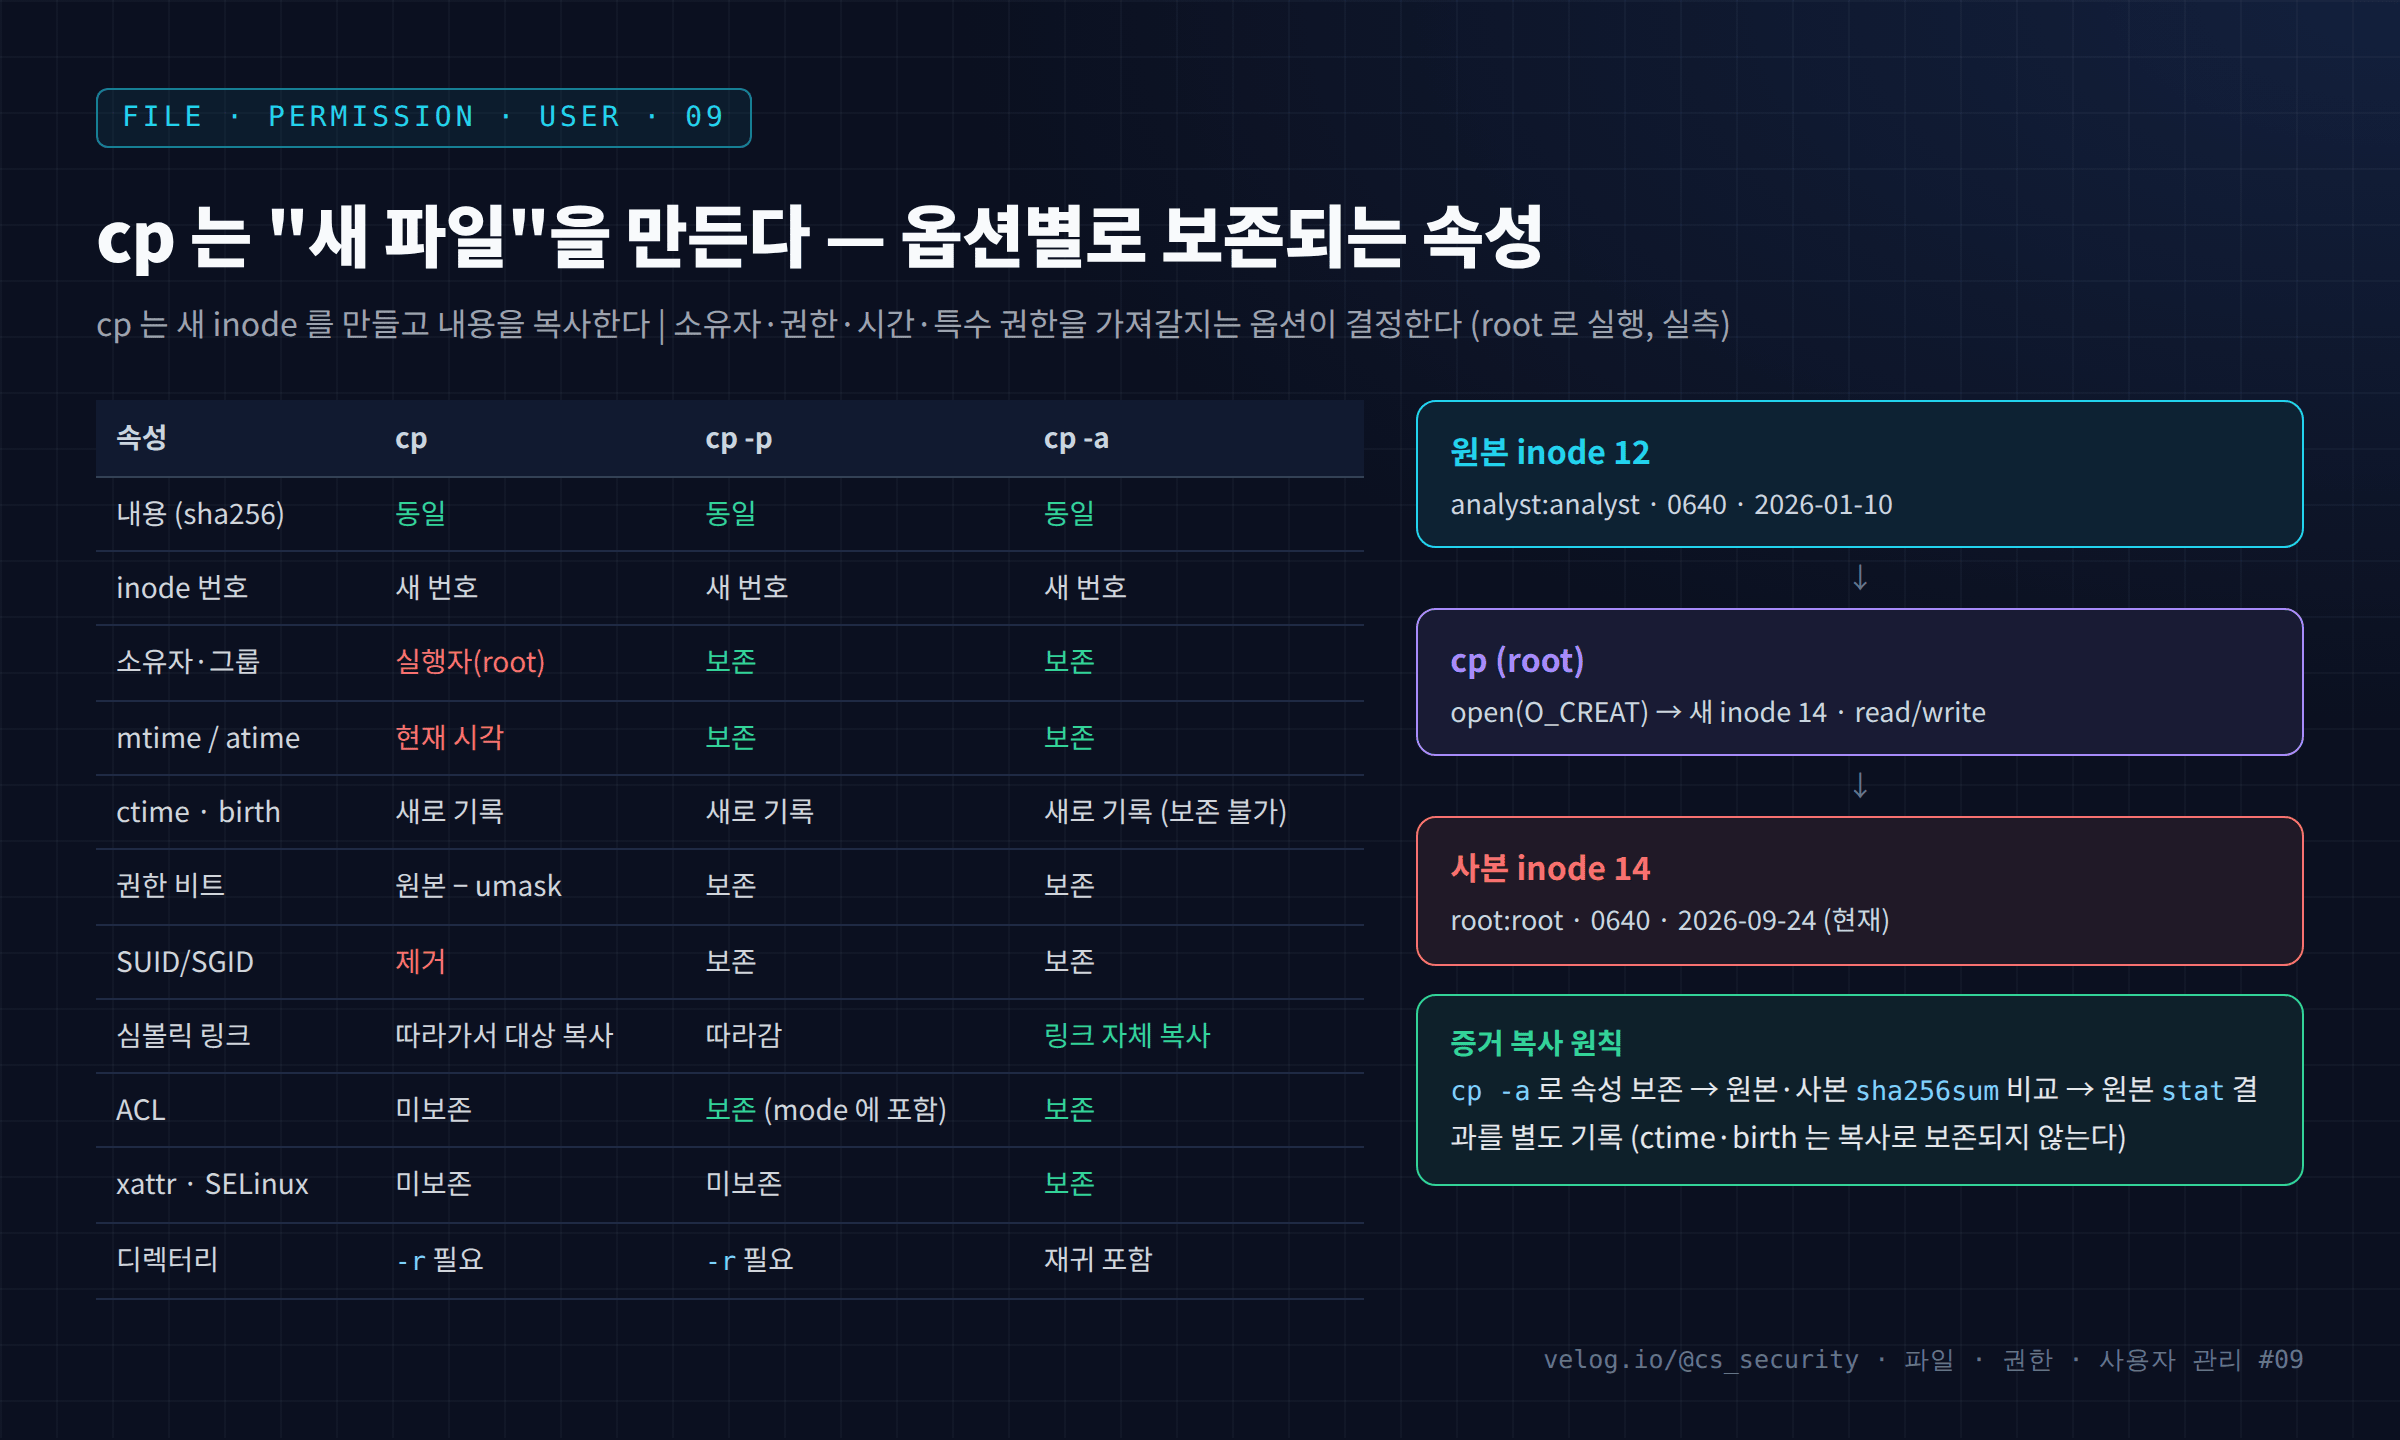Screen dimensions: 2400x1440
Task: Click 재귀 포함 cell in 디렉터리 row
Action: click(x=1098, y=1259)
